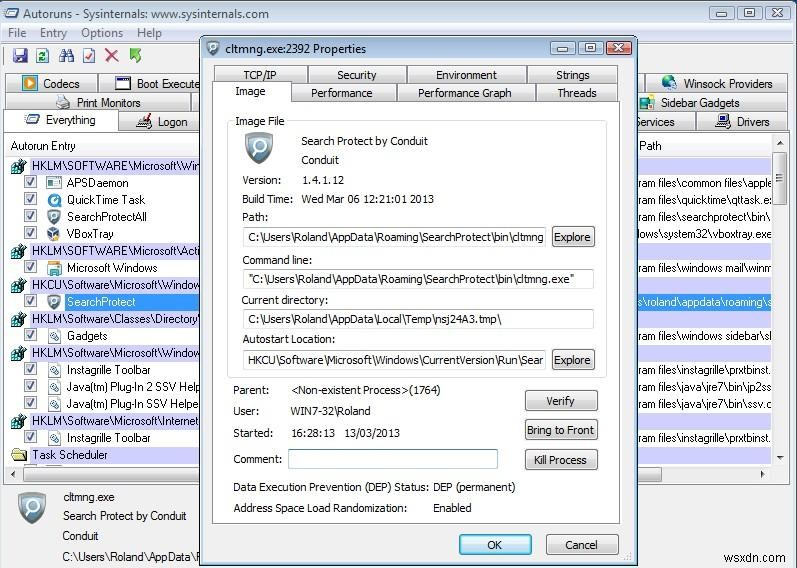Uncheck the last Instagrille Toolbar checkbox

(30, 436)
